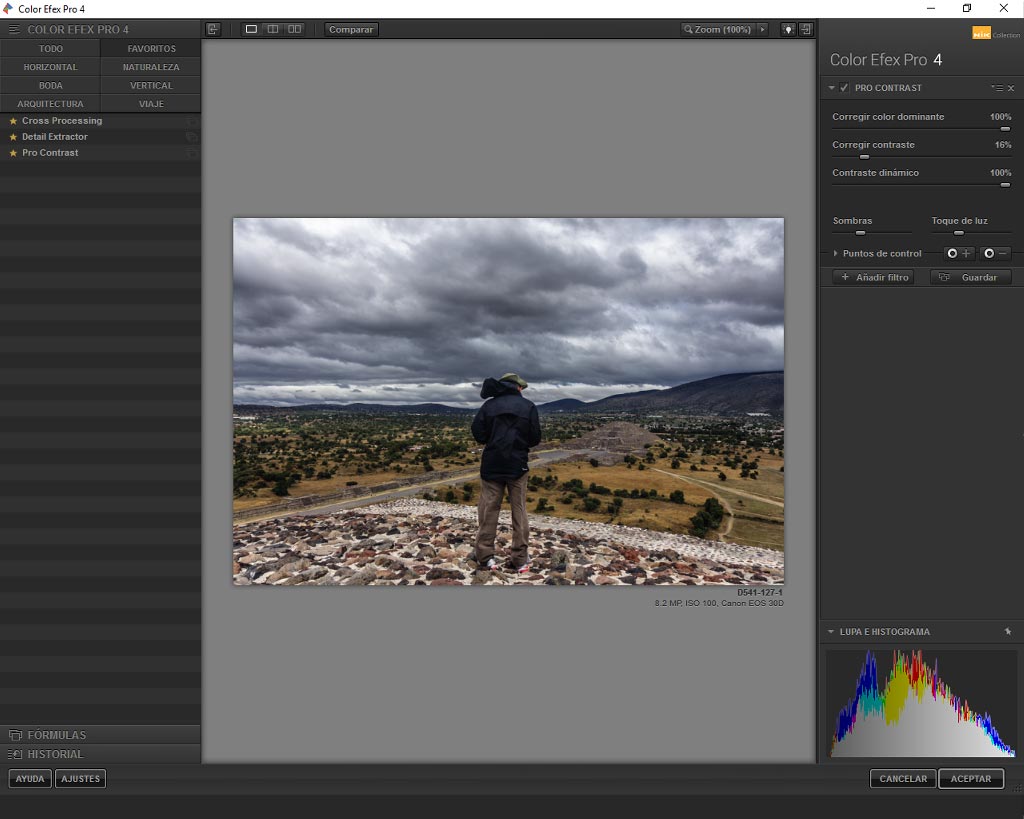Open the Pro Contrast filter options menu icon
This screenshot has height=819, width=1024.
tap(997, 88)
